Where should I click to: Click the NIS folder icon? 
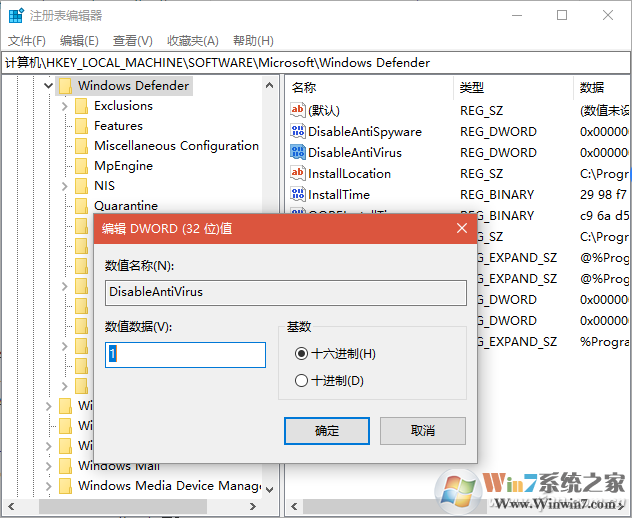tap(81, 186)
